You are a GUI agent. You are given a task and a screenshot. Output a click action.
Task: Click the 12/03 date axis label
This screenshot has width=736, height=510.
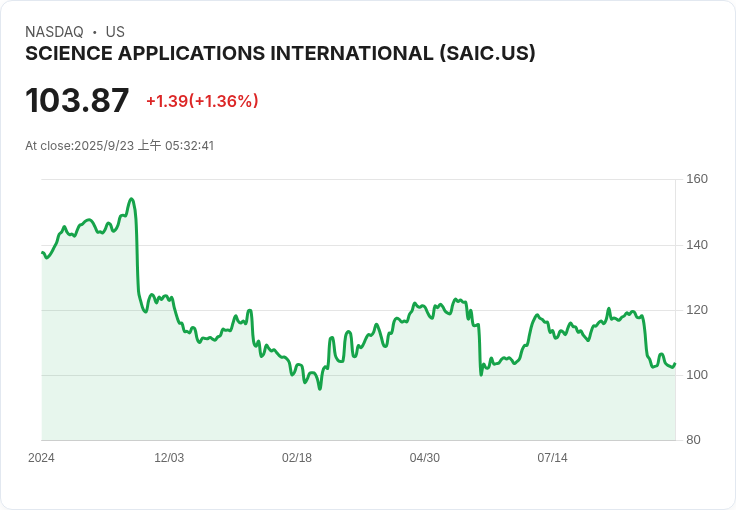pos(169,458)
